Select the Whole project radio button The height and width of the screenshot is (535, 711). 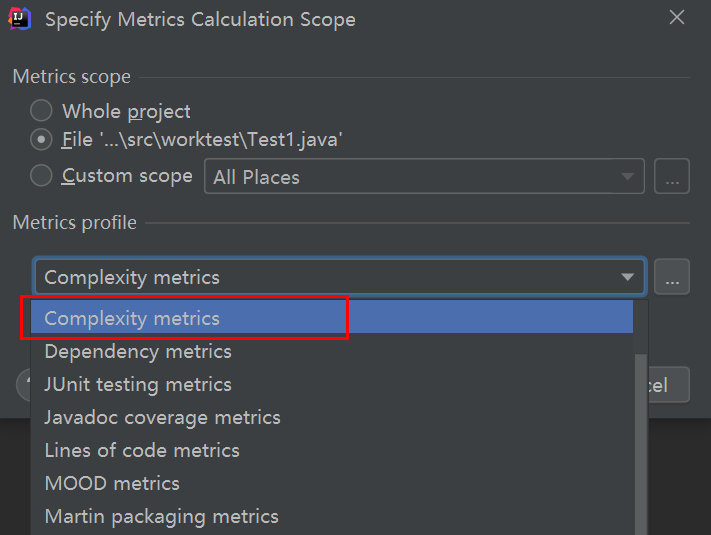41,111
